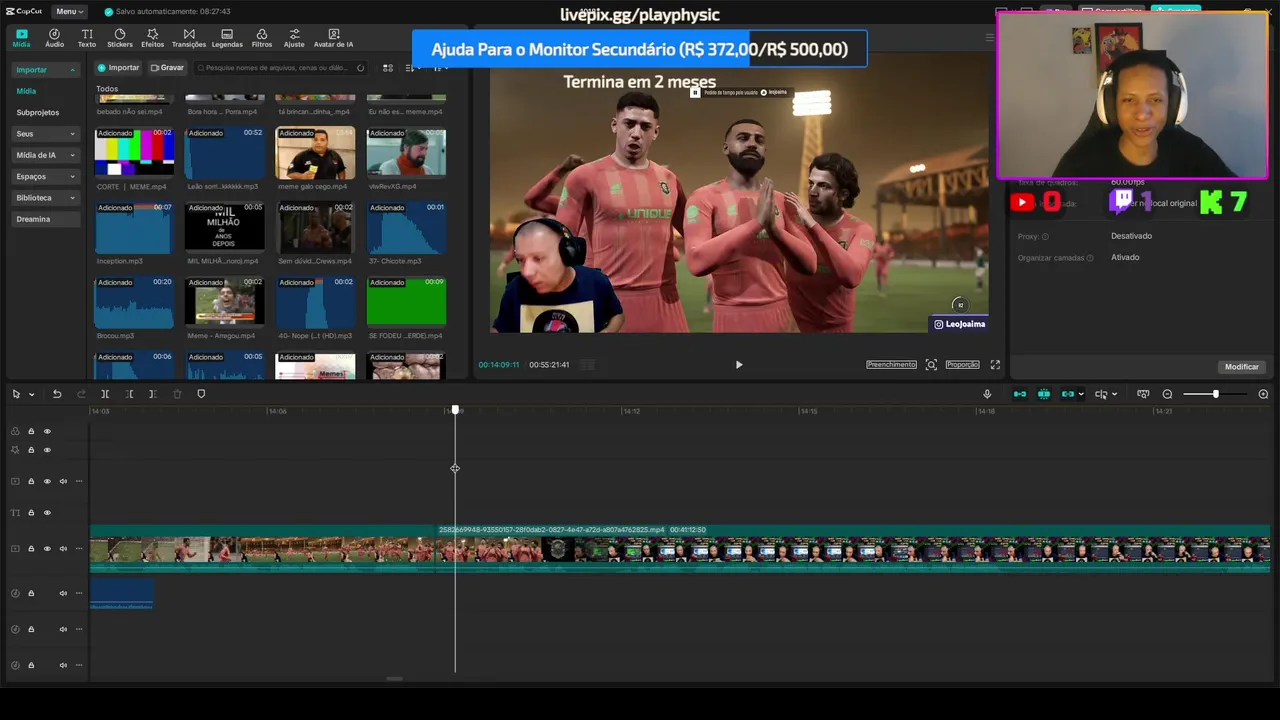Image resolution: width=1280 pixels, height=720 pixels.
Task: Play the preview video
Action: pos(739,365)
